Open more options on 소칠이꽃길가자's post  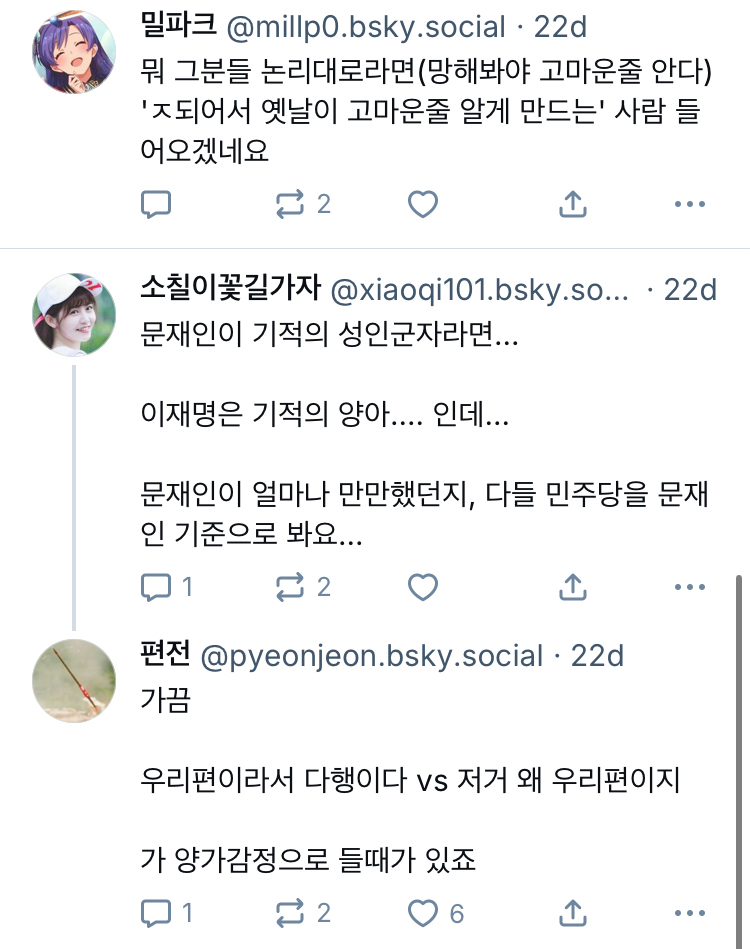point(690,587)
